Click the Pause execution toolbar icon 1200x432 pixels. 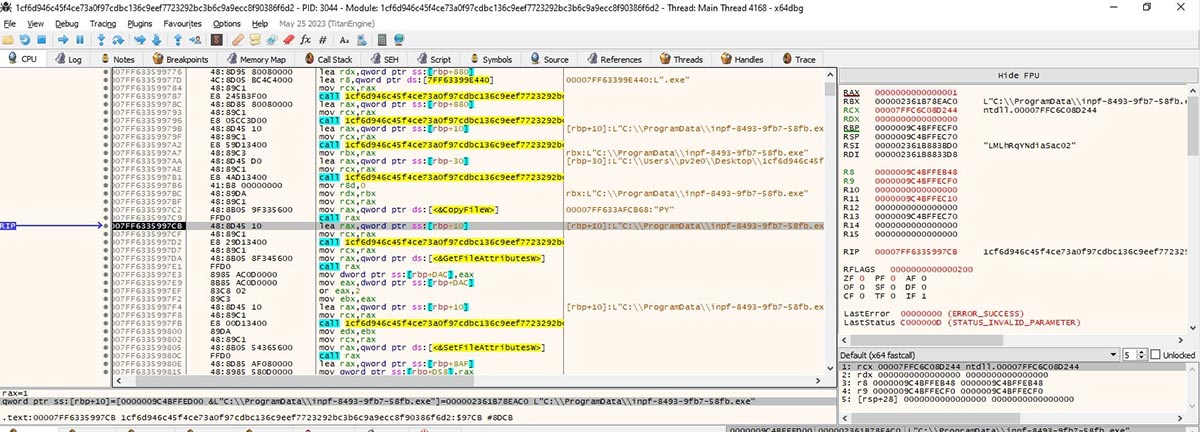80,40
